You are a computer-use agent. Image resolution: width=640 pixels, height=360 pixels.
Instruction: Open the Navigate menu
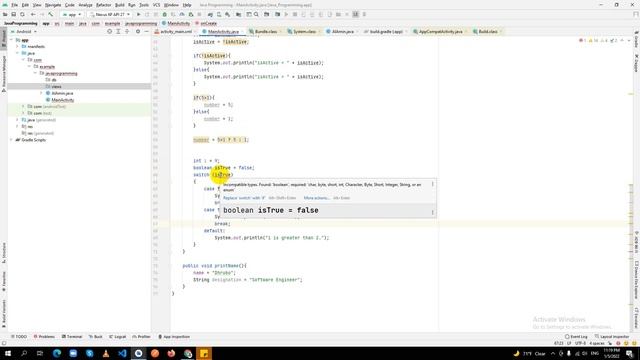tap(53, 5)
